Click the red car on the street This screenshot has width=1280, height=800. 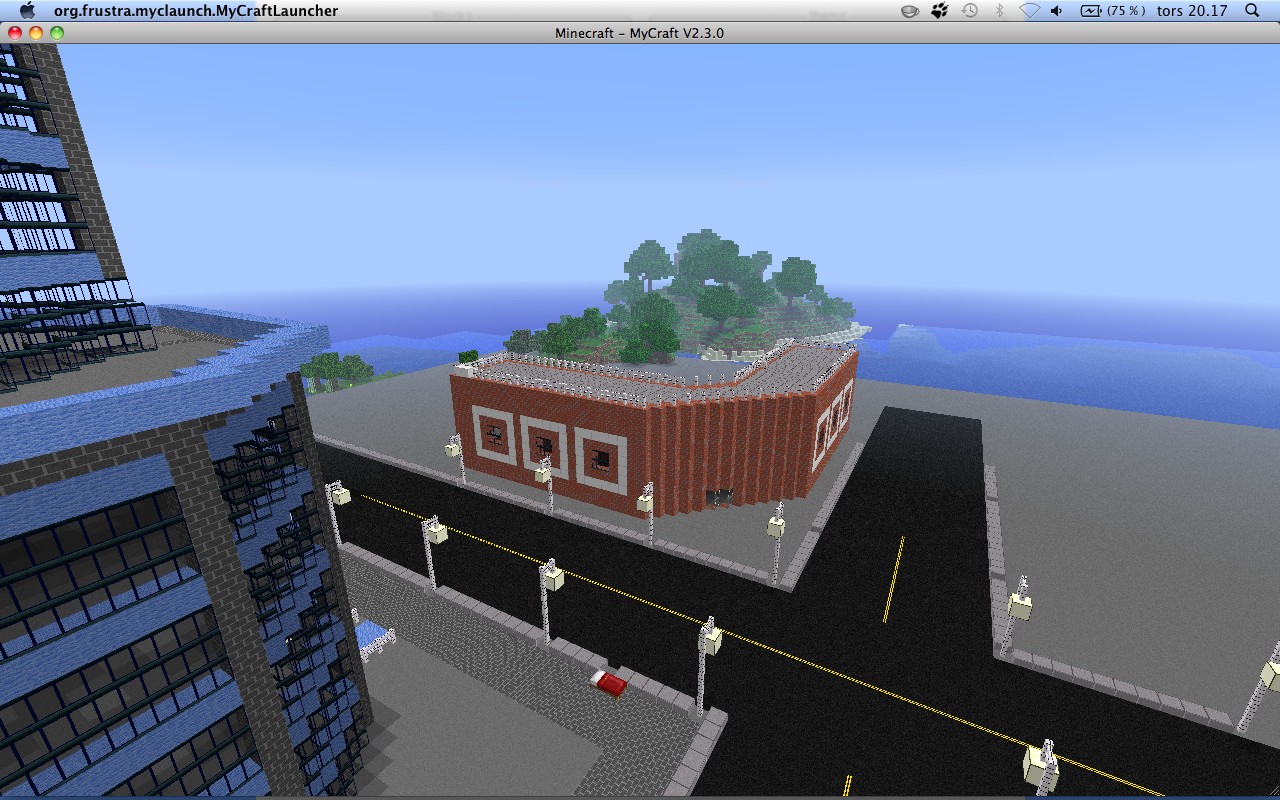610,681
